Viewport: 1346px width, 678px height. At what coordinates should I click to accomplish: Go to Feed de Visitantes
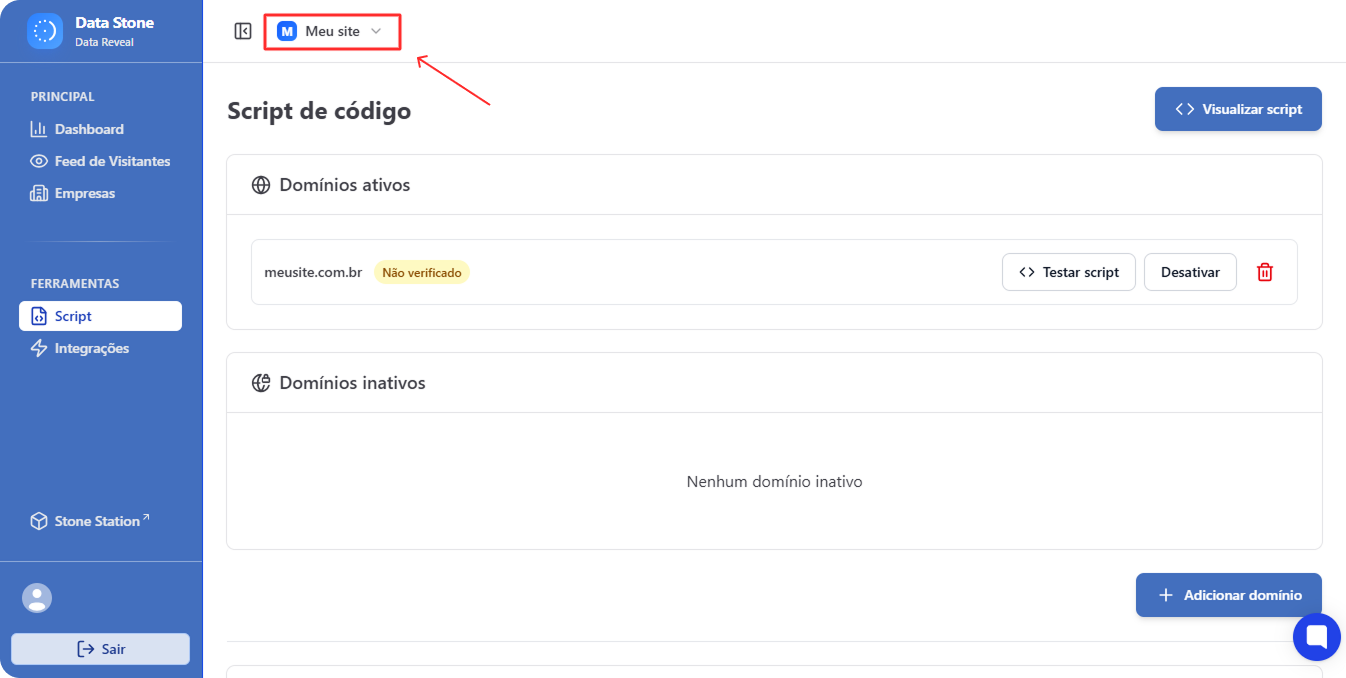coord(100,161)
